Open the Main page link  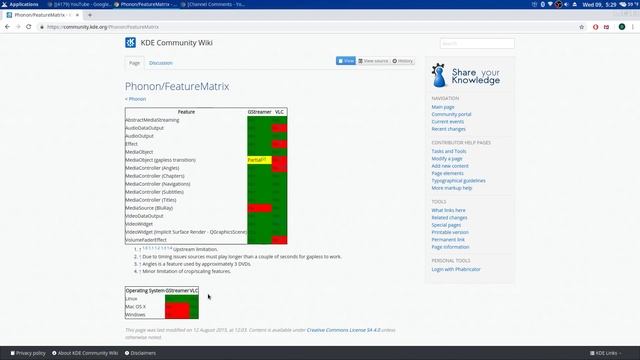tap(443, 107)
